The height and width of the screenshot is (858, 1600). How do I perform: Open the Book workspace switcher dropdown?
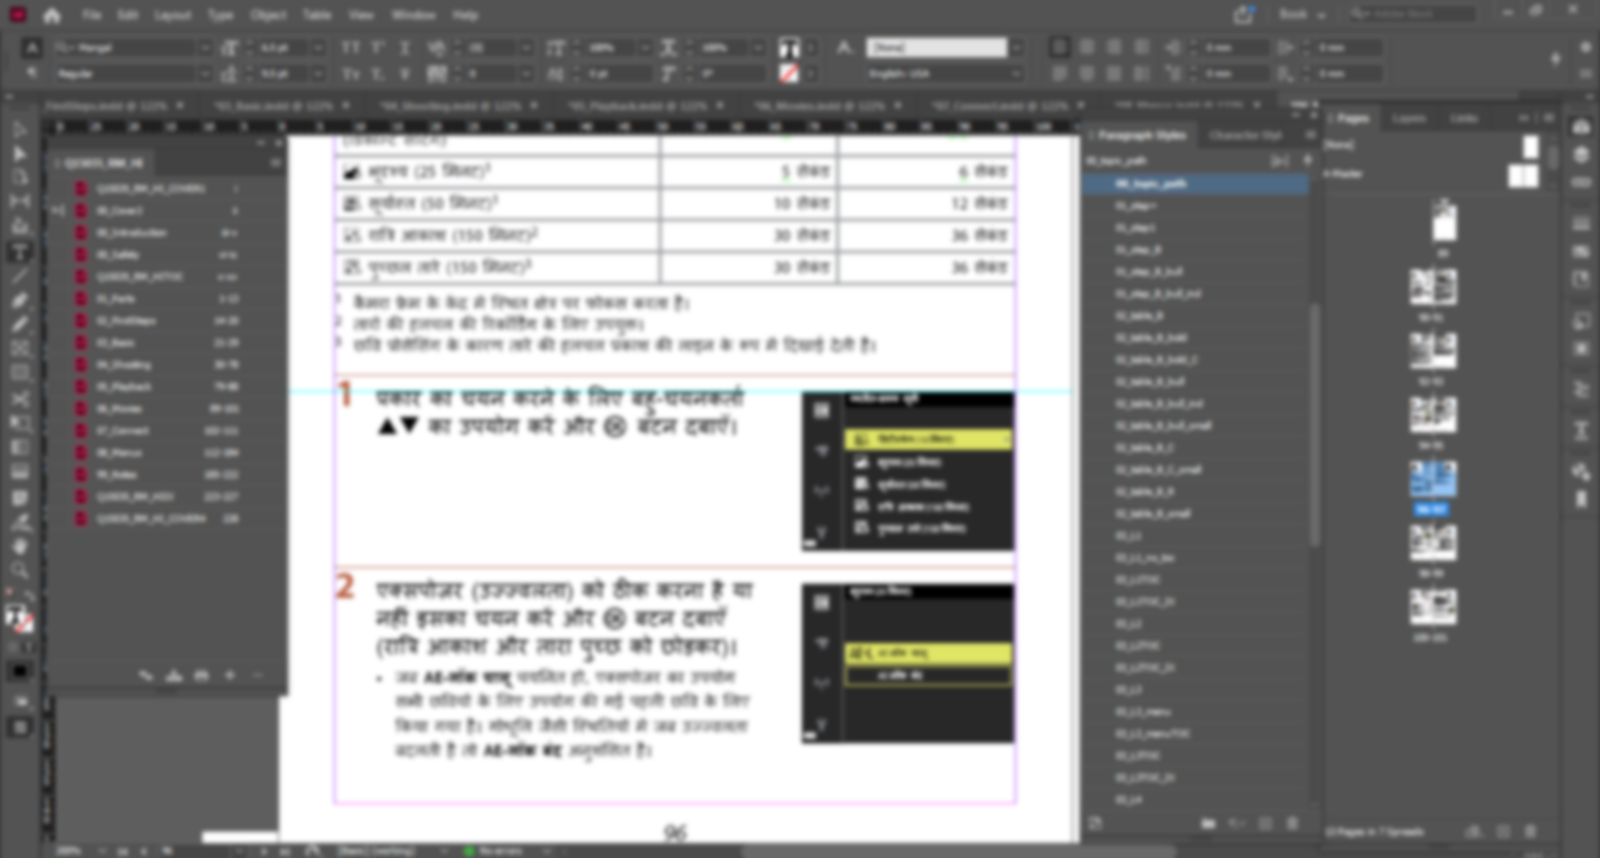[1301, 15]
